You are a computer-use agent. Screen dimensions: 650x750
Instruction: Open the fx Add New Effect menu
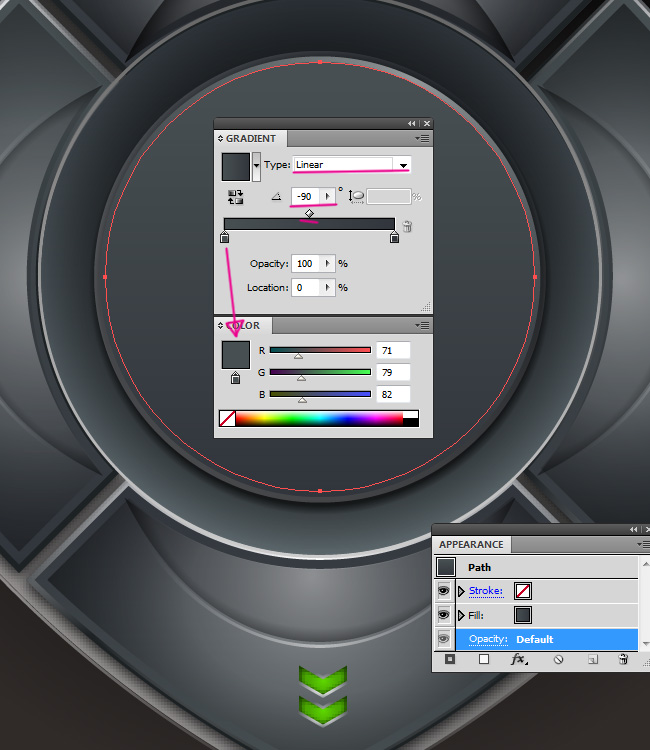point(519,660)
